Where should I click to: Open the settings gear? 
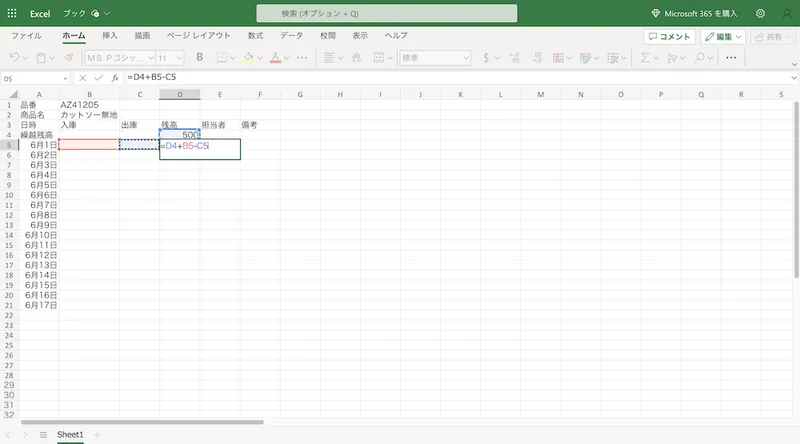click(760, 14)
